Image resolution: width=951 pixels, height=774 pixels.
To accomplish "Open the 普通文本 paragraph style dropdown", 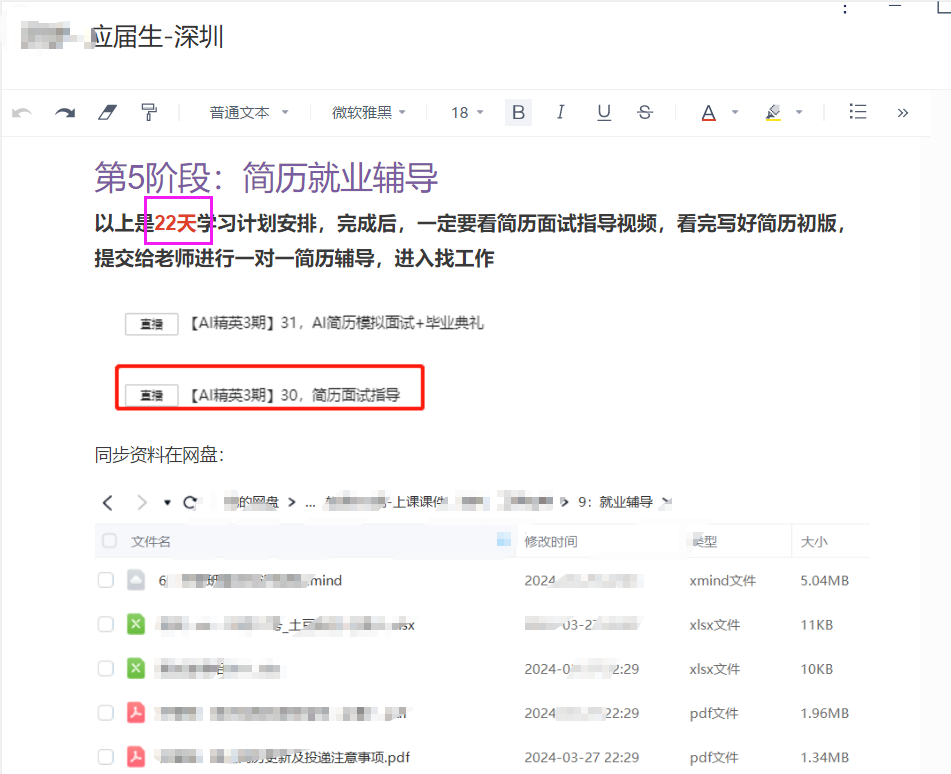I will coord(248,113).
